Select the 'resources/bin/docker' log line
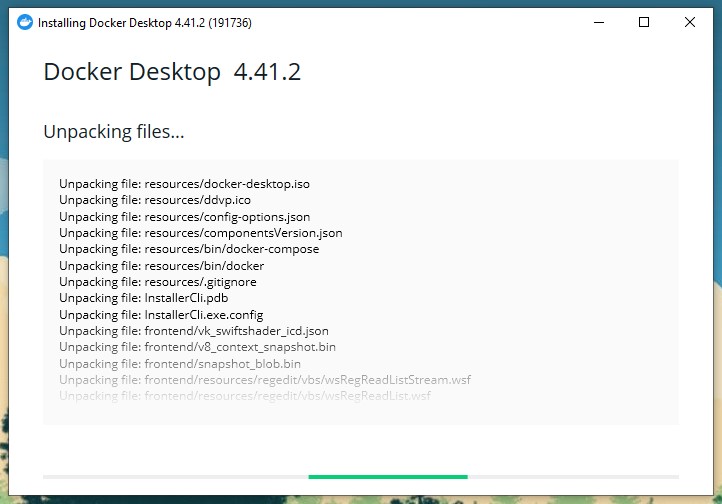This screenshot has width=722, height=504. [162, 266]
